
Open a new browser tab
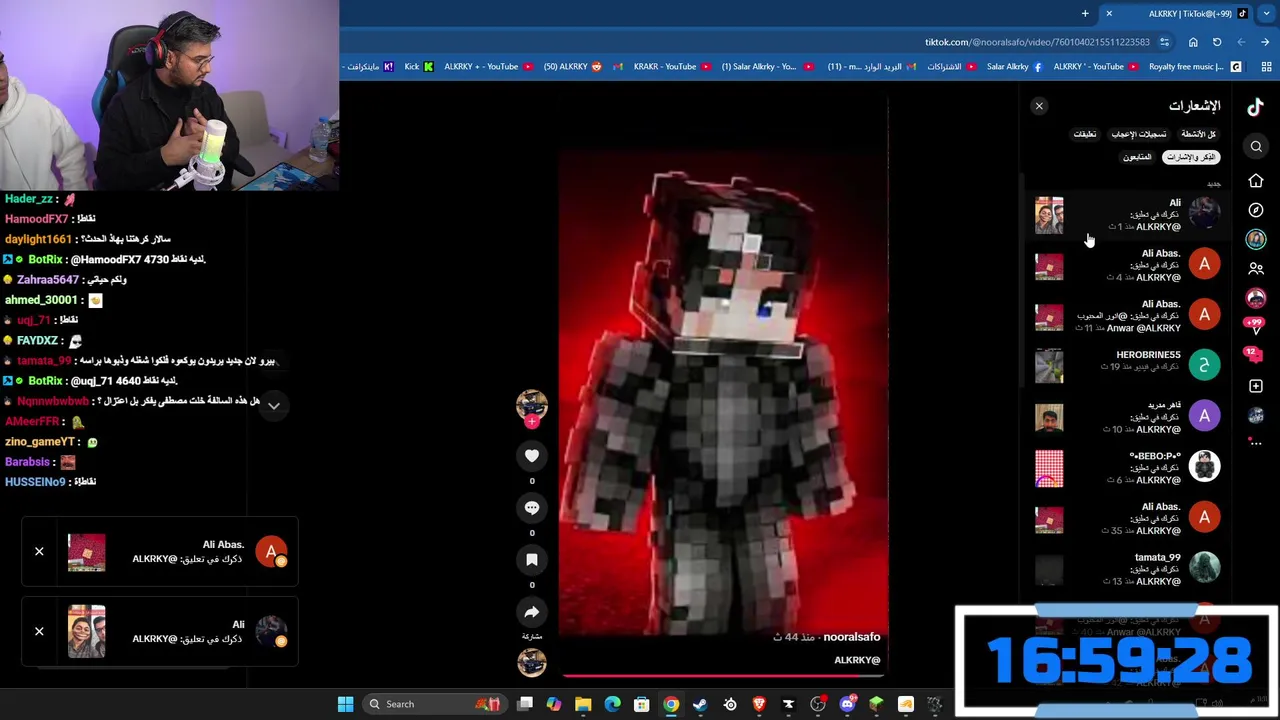click(1085, 13)
